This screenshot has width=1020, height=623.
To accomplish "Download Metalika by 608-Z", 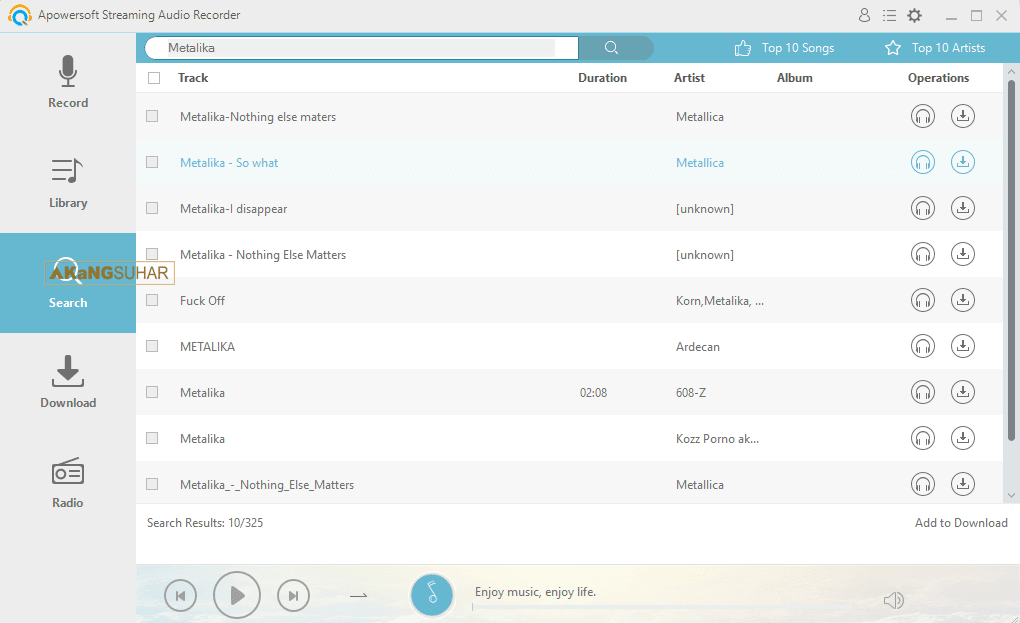I will point(963,392).
